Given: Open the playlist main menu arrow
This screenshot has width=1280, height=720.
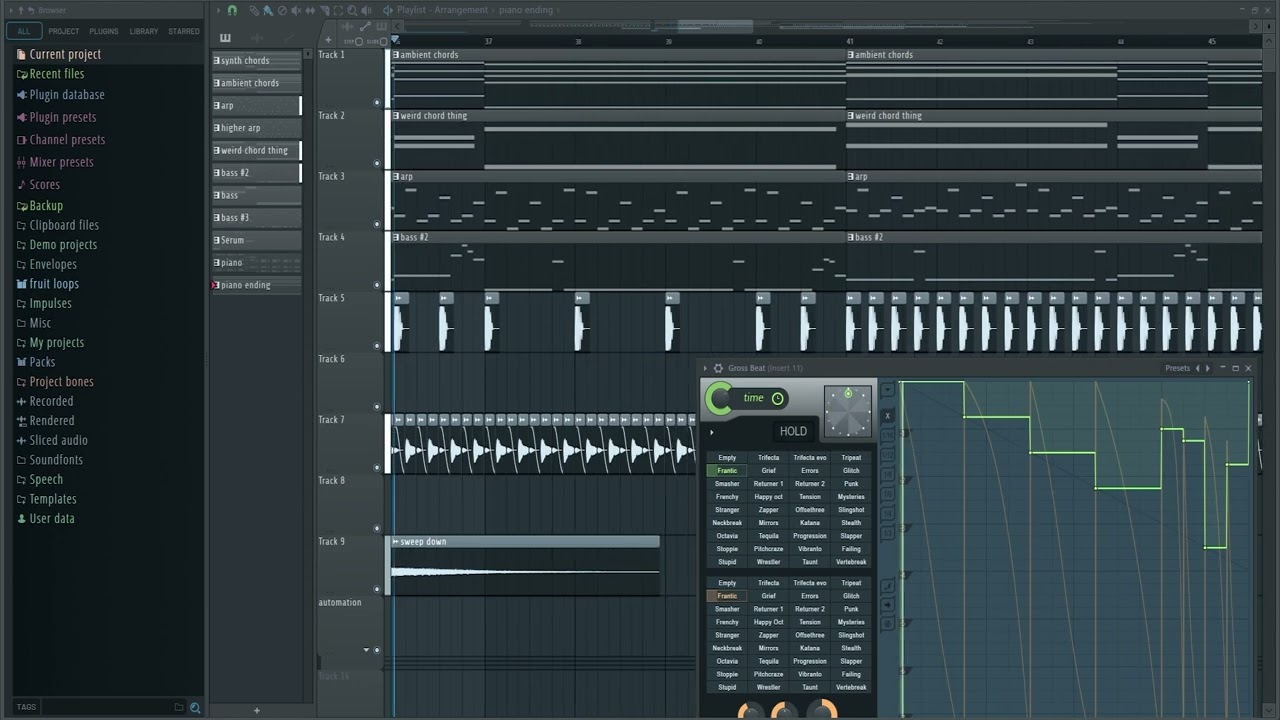Looking at the screenshot, I should (x=218, y=10).
